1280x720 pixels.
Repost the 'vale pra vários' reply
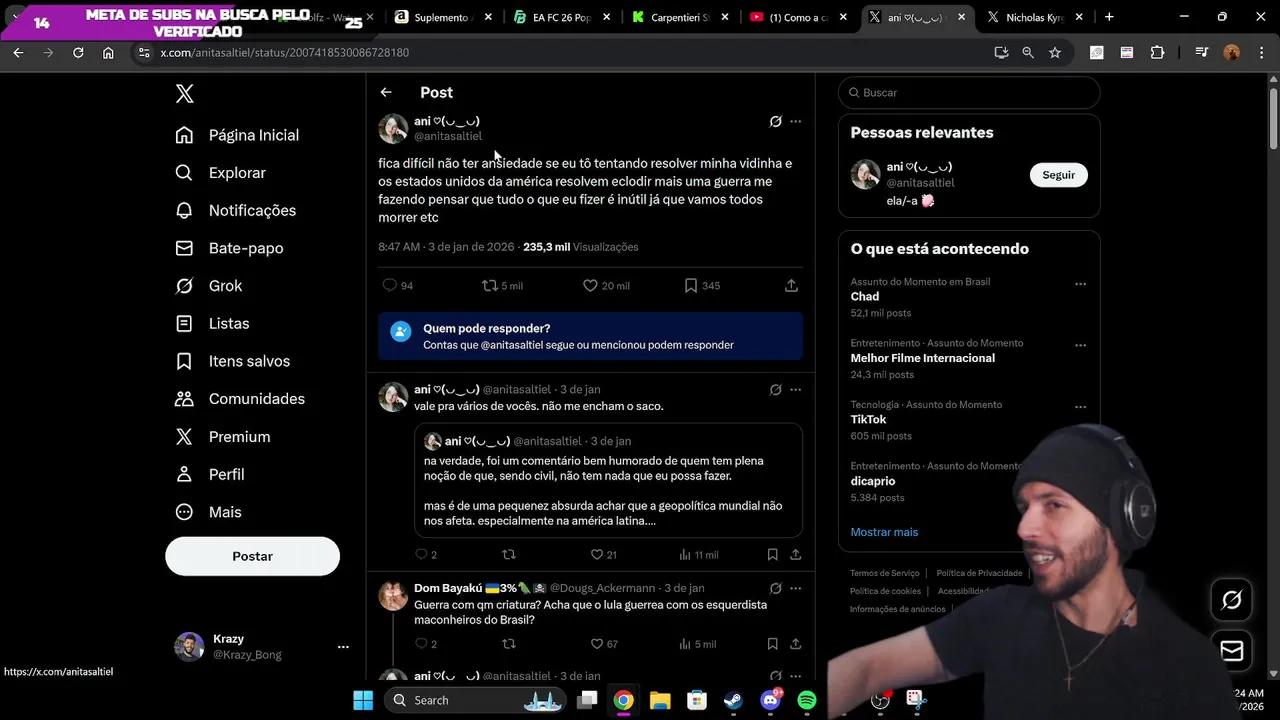pyautogui.click(x=509, y=555)
